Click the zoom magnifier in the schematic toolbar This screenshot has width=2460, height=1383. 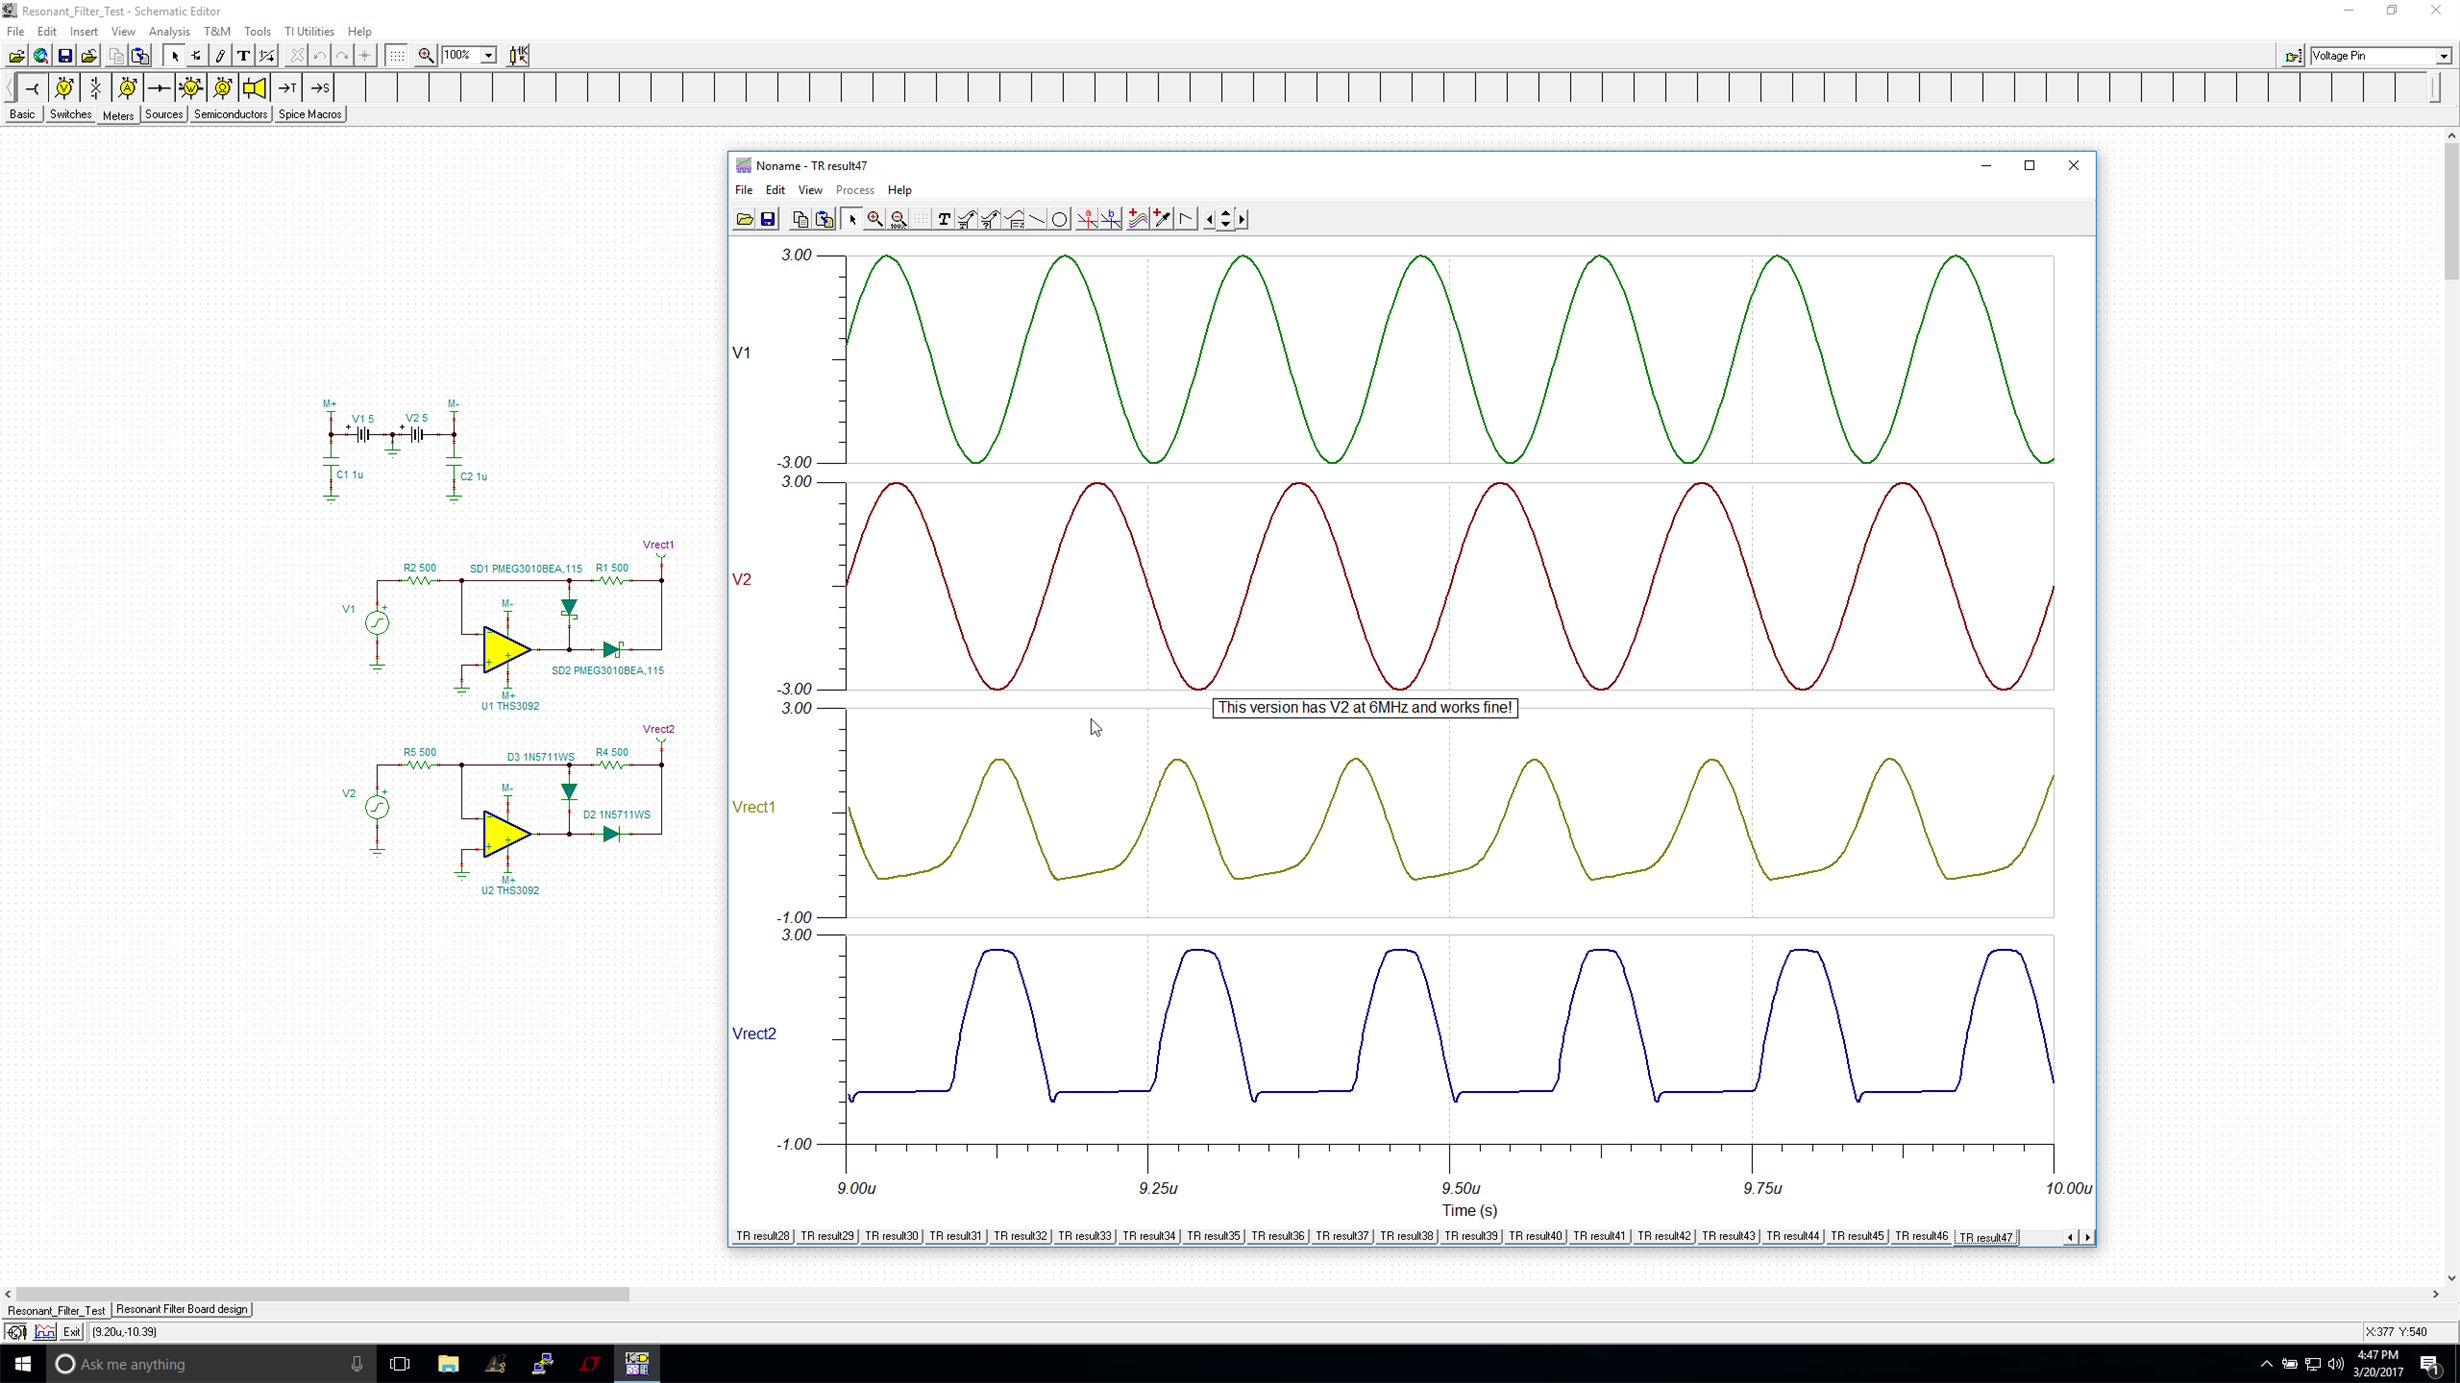coord(426,56)
